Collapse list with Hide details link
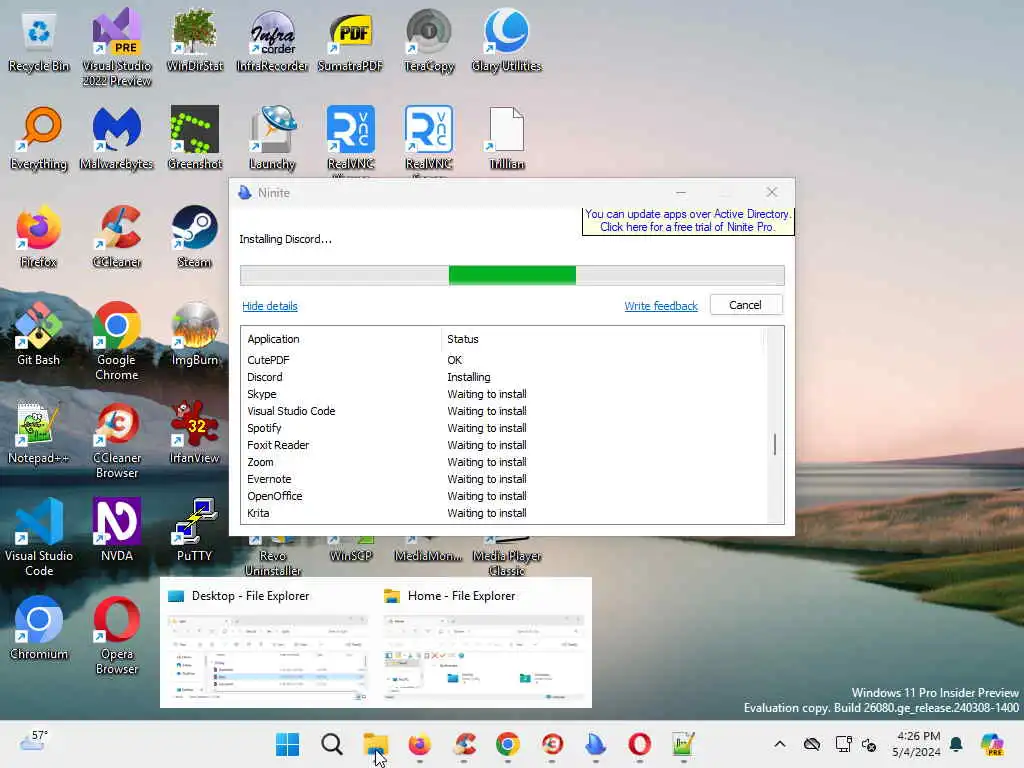Screen dimensions: 1024x768 click(270, 306)
